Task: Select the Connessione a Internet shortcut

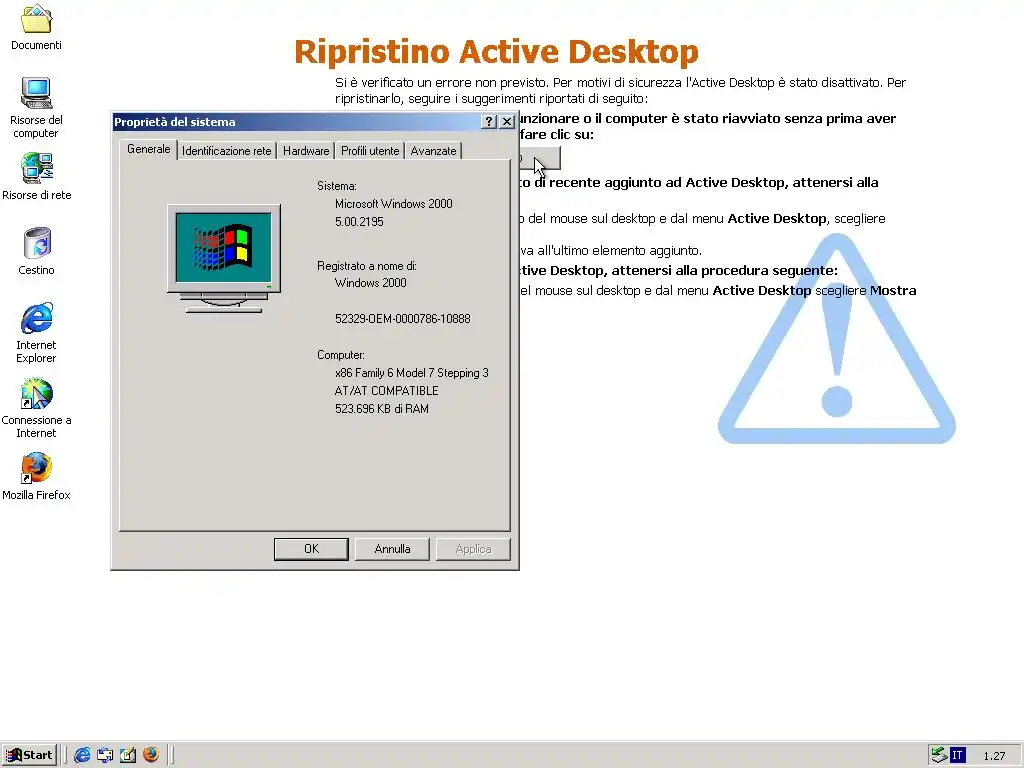Action: click(x=36, y=393)
